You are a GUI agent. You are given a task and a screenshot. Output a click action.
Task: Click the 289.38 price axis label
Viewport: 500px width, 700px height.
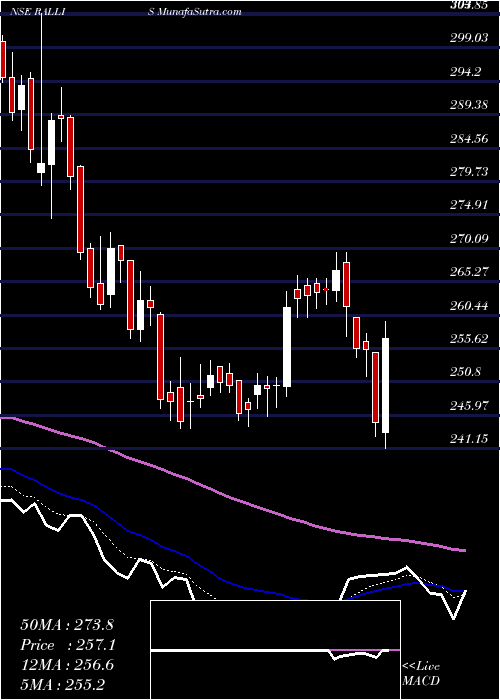469,105
